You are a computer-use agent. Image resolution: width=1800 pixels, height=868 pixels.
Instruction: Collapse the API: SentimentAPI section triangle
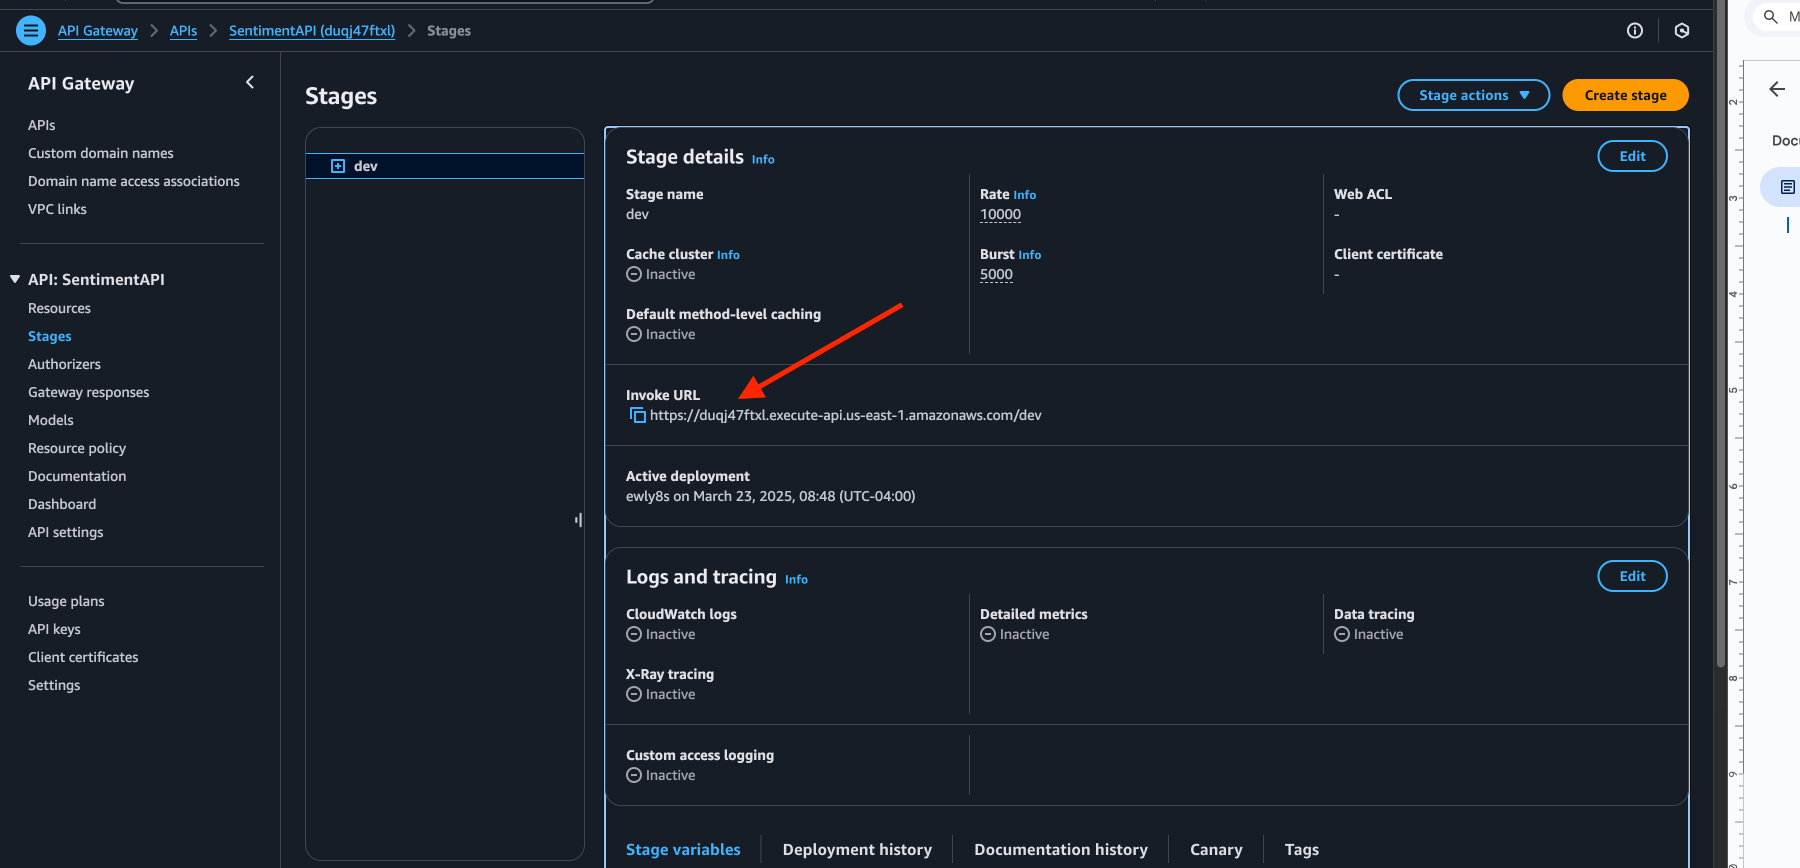[x=15, y=279]
